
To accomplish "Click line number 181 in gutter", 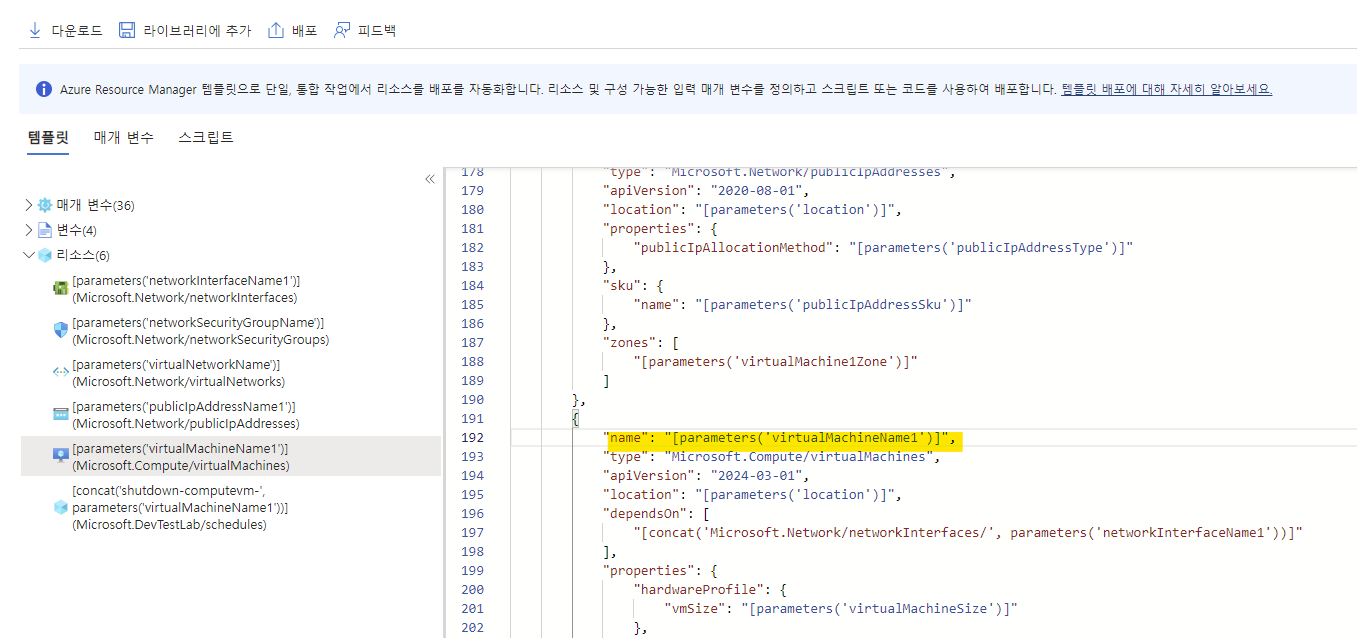I will tap(473, 228).
